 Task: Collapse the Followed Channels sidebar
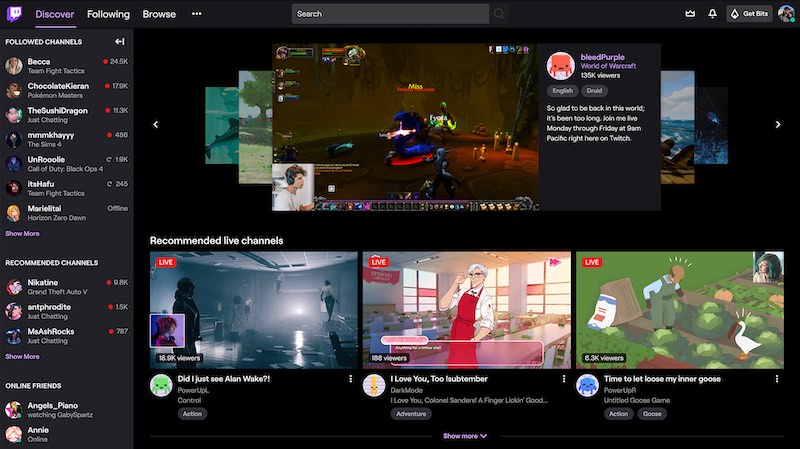[119, 41]
